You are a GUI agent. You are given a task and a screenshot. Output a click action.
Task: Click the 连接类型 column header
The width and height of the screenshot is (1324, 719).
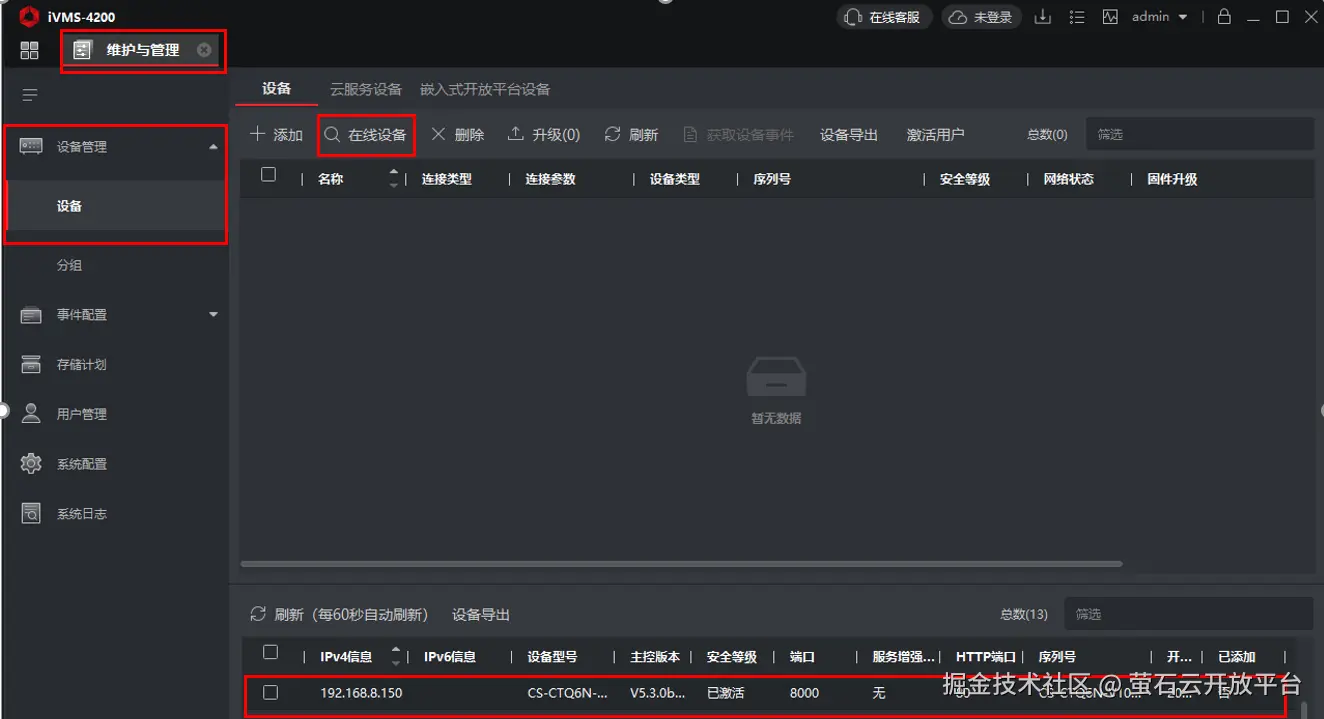click(x=447, y=179)
